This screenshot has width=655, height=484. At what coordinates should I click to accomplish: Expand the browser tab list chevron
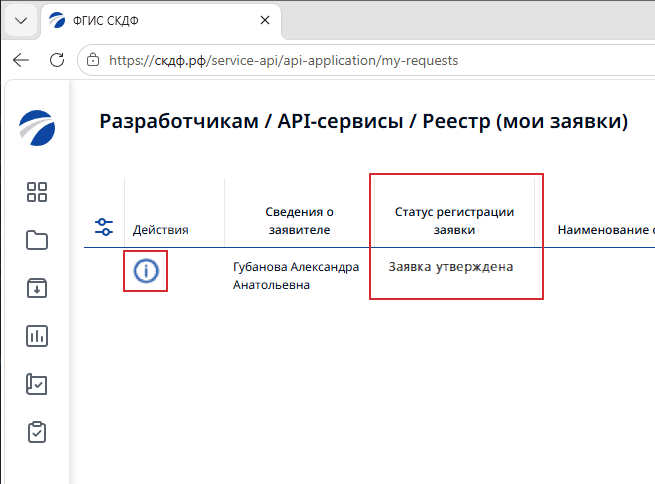coord(21,20)
